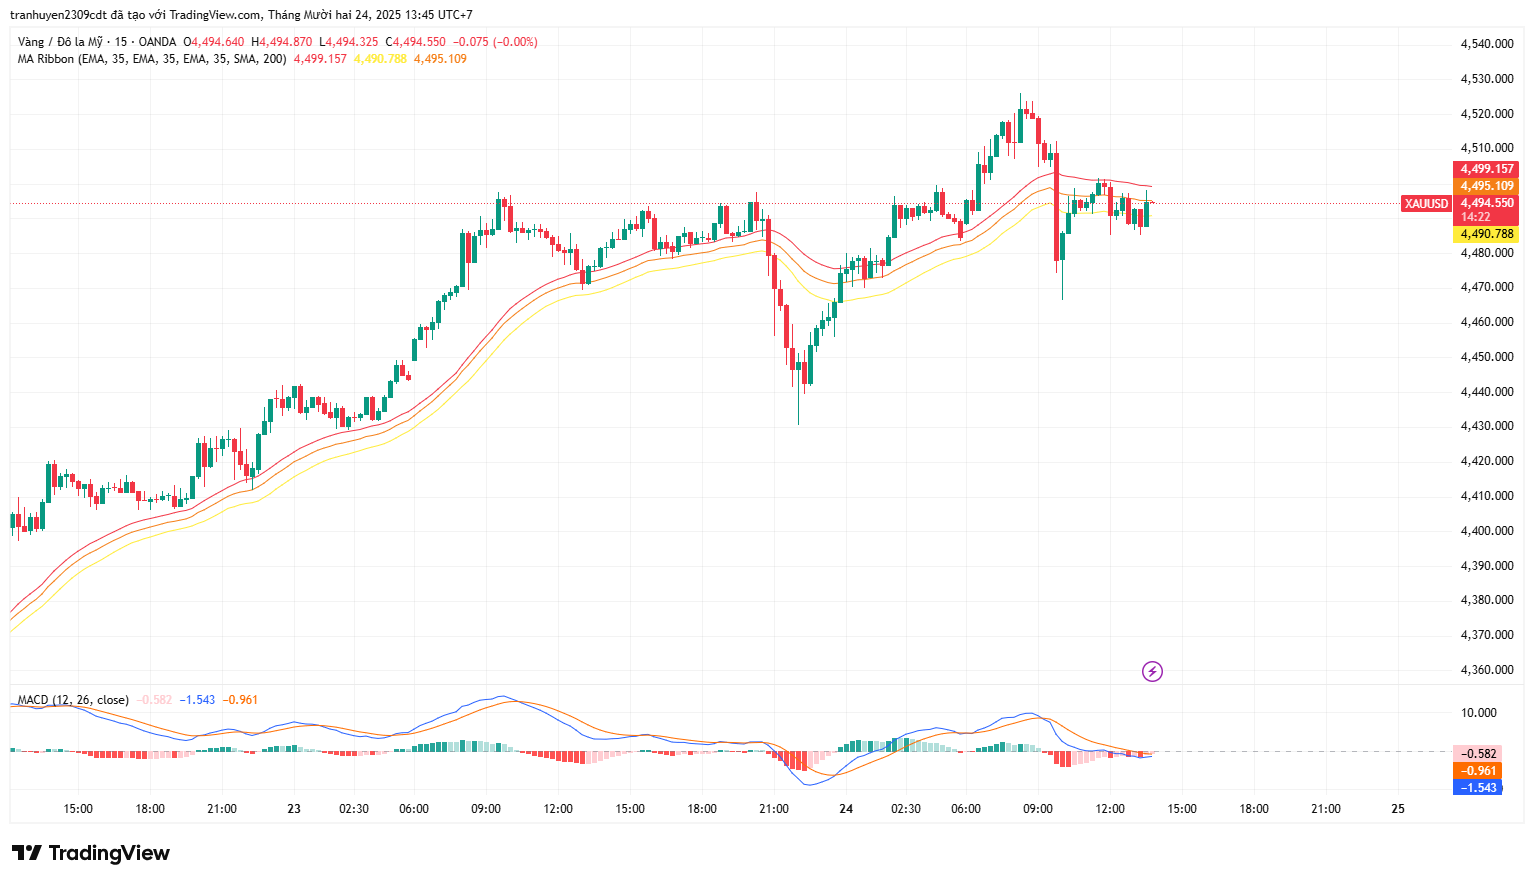This screenshot has width=1534, height=883.
Task: Click the TradingView logo icon
Action: pos(27,853)
